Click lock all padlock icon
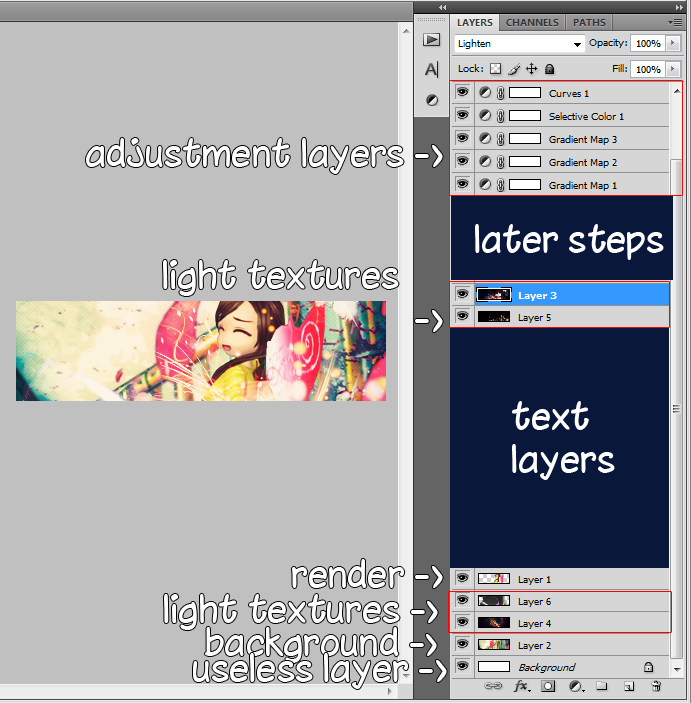691x703 pixels. point(549,69)
